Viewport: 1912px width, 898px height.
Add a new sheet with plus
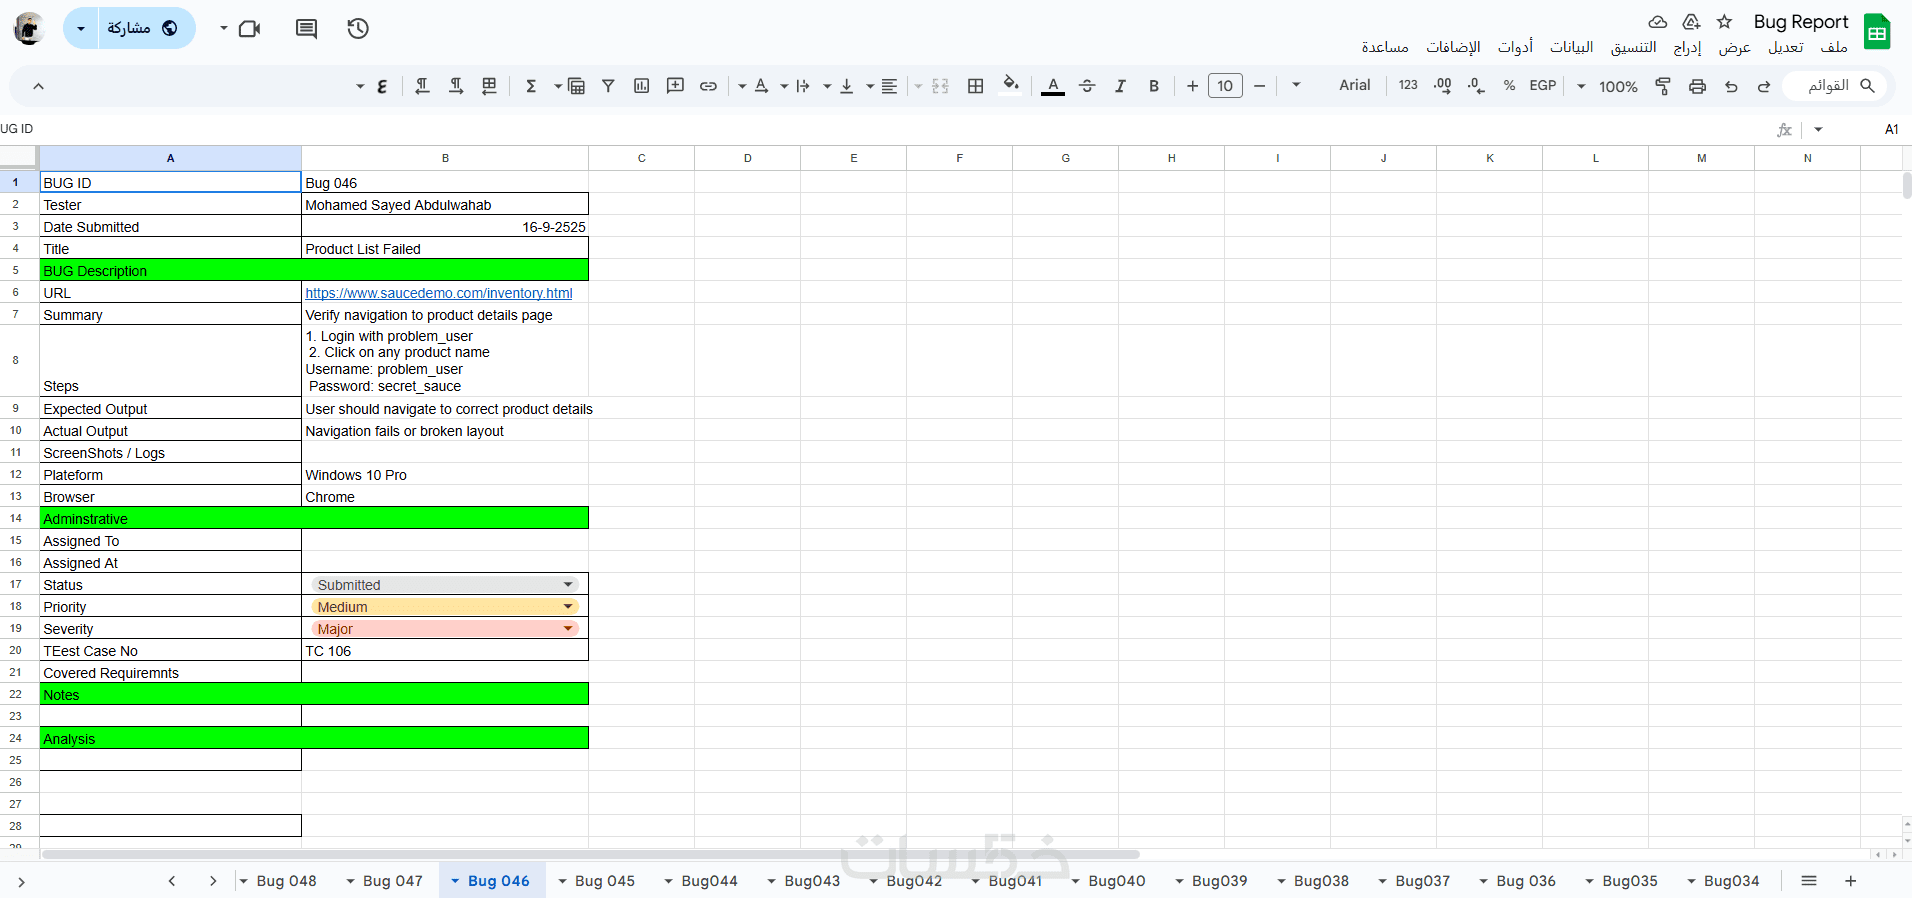pyautogui.click(x=1850, y=881)
